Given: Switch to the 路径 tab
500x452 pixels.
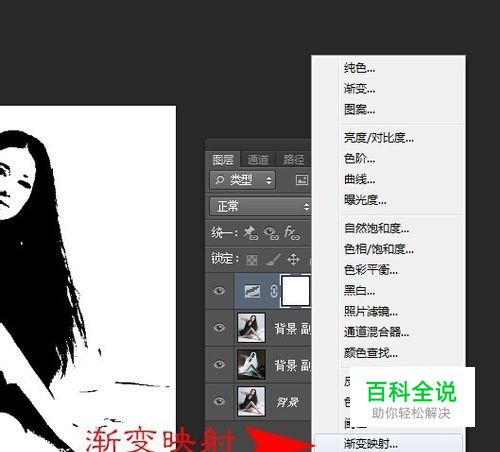Looking at the screenshot, I should pos(293,160).
